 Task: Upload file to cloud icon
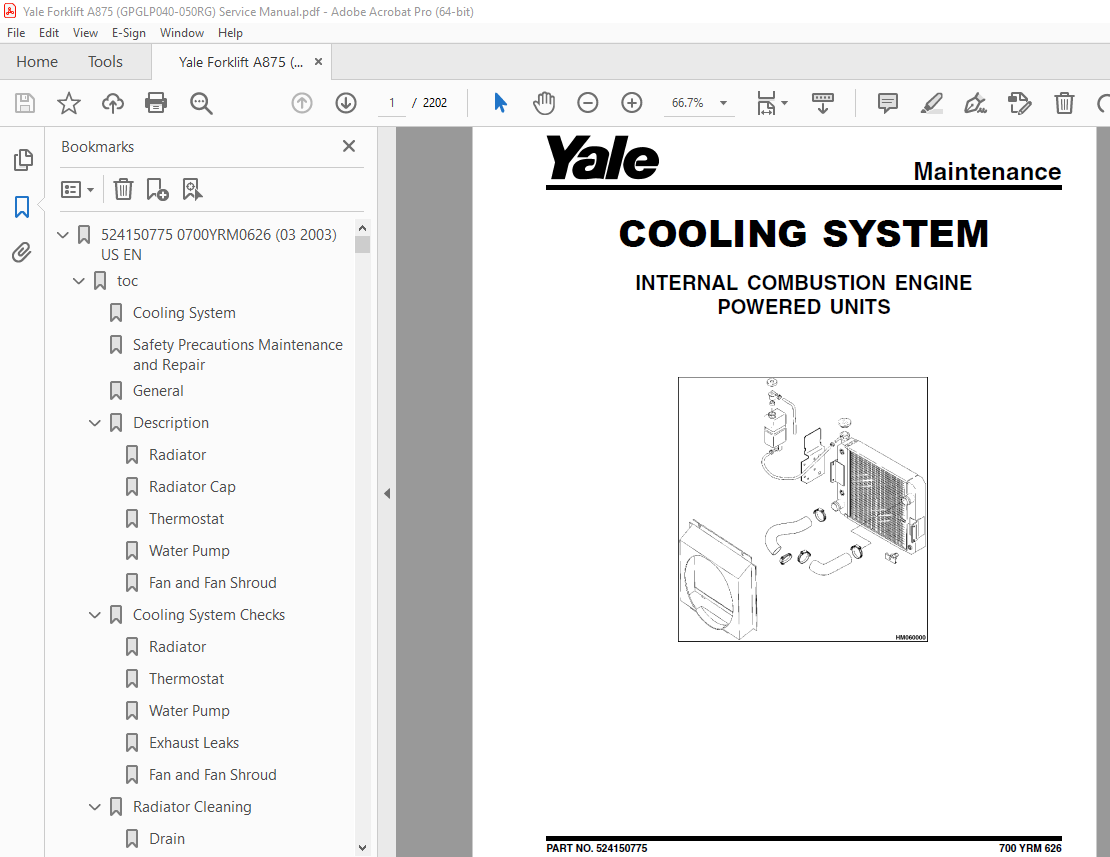coord(113,103)
